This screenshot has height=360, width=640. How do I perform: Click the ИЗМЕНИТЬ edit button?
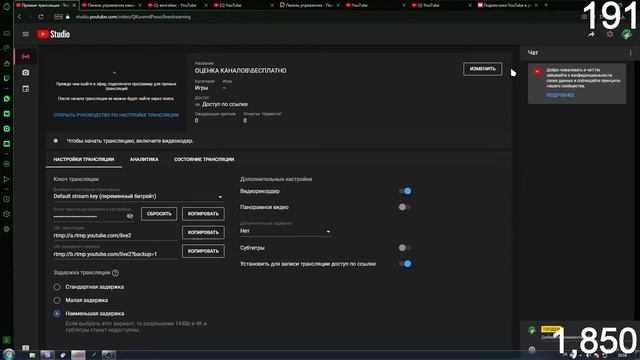tap(482, 69)
